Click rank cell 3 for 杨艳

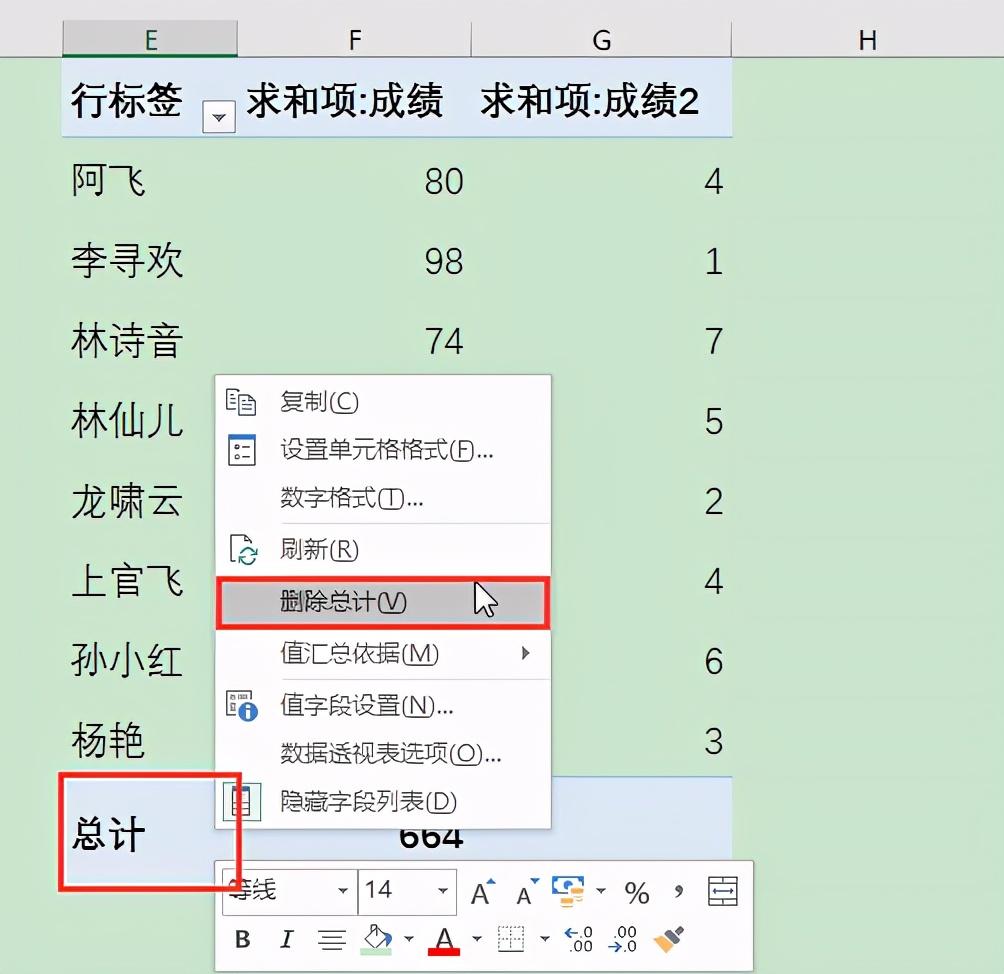(714, 742)
